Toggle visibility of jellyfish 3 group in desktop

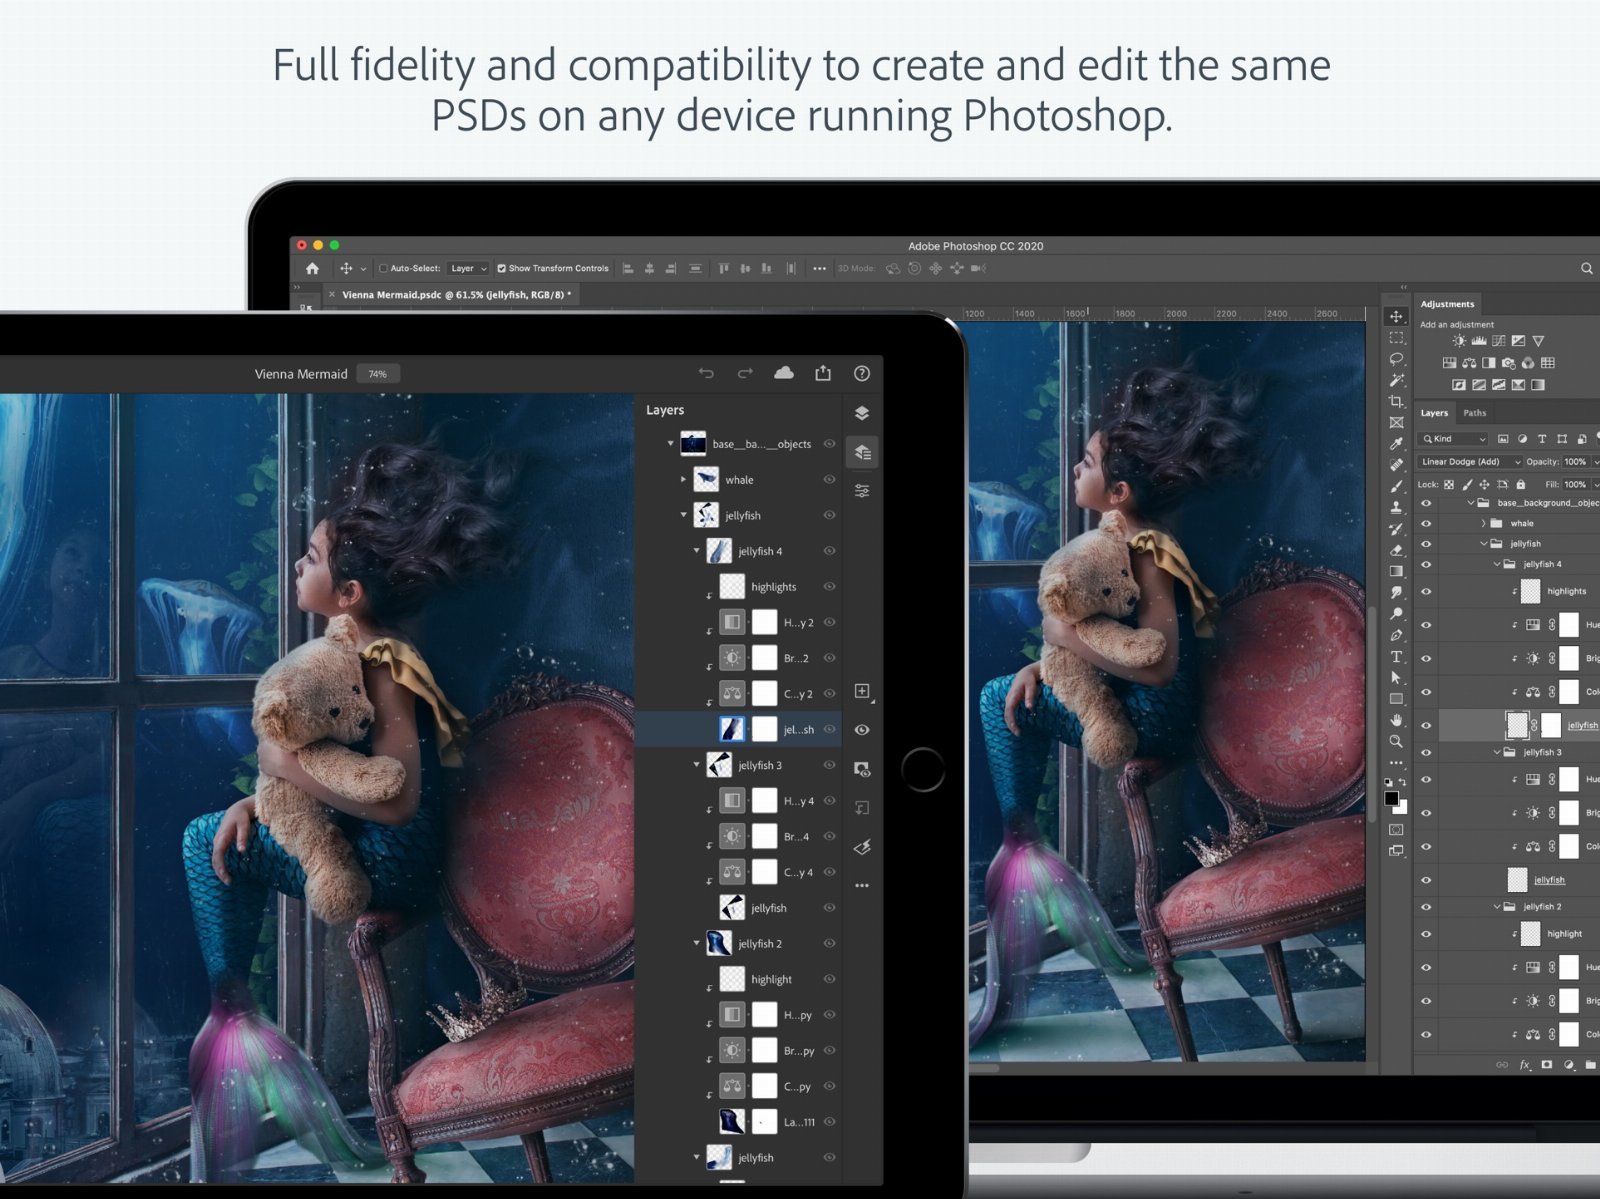pyautogui.click(x=1426, y=752)
